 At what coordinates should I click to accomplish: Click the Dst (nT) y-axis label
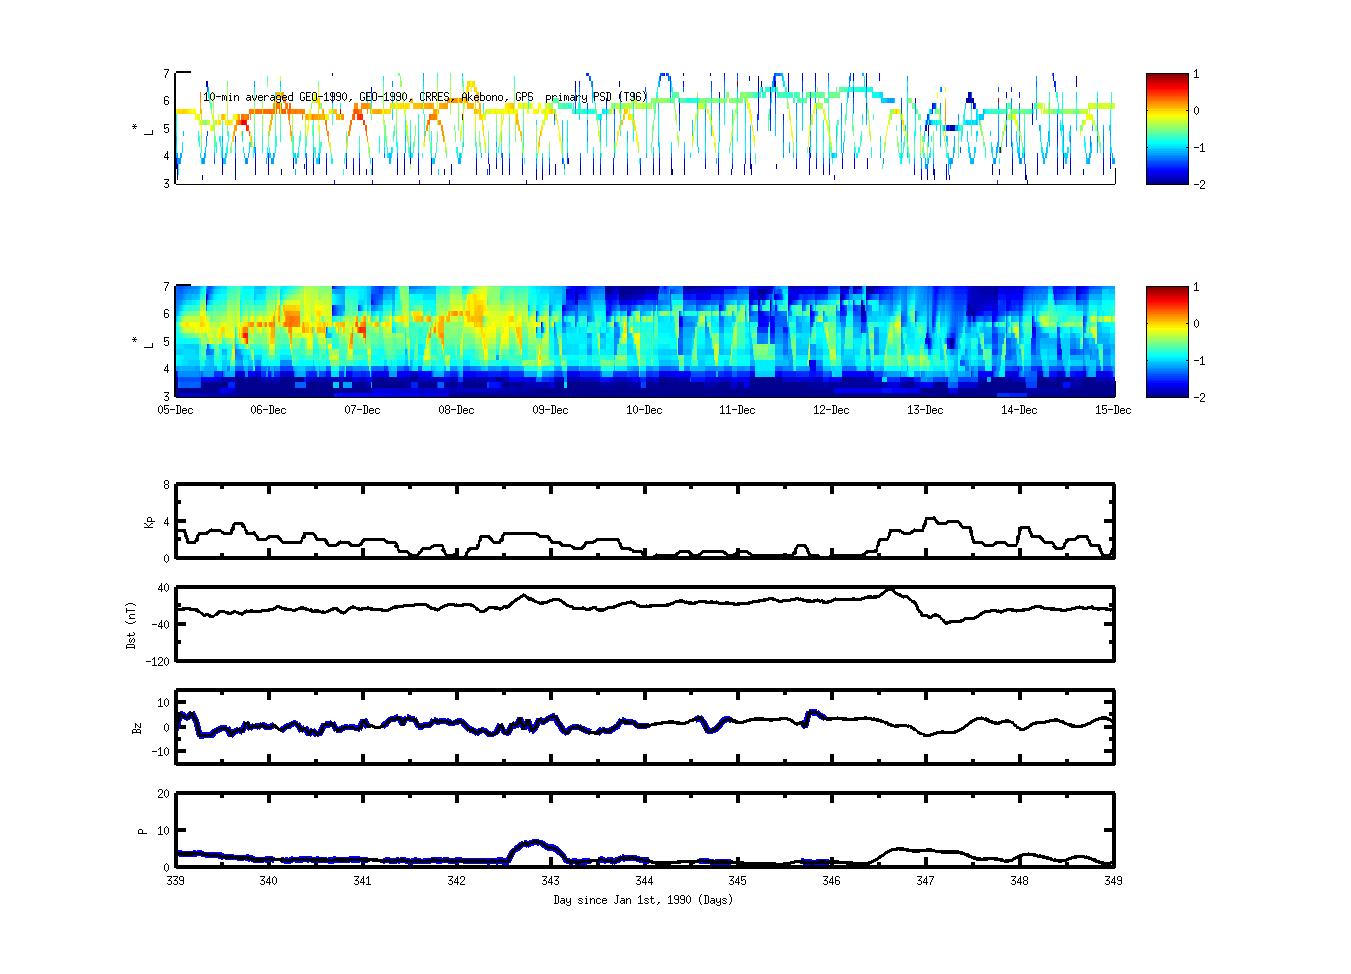tap(131, 625)
